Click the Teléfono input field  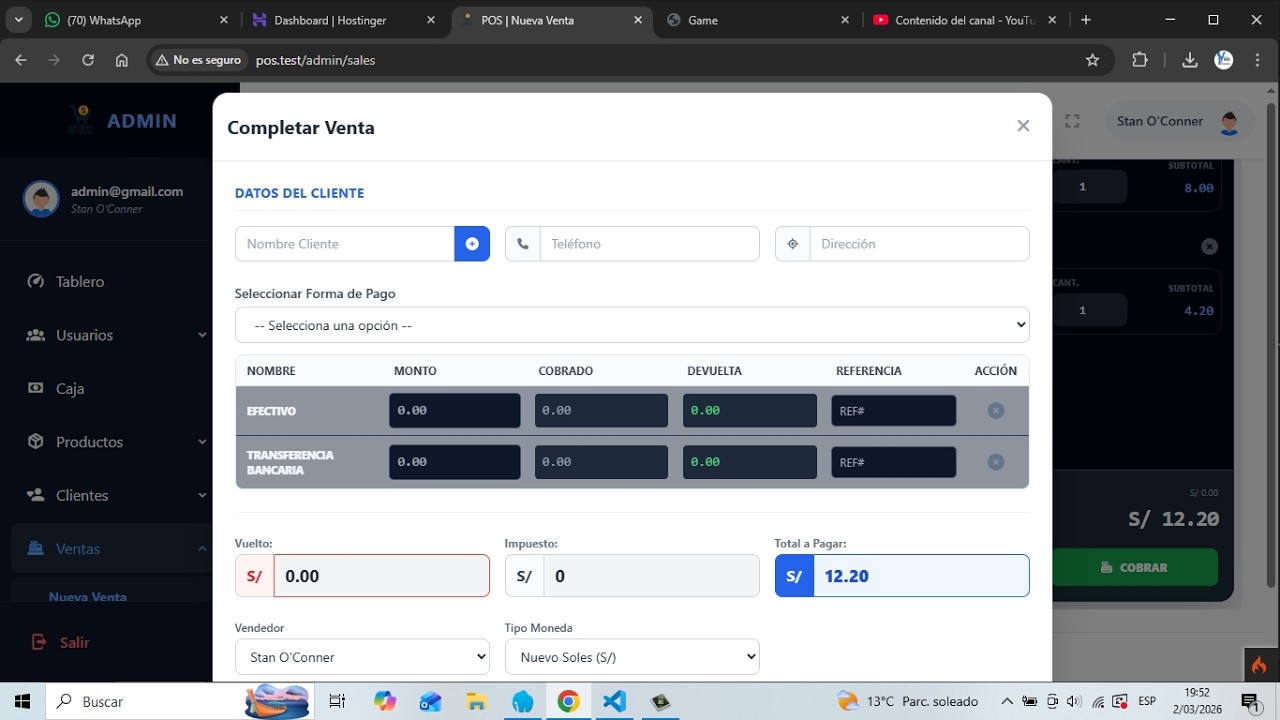coord(649,244)
